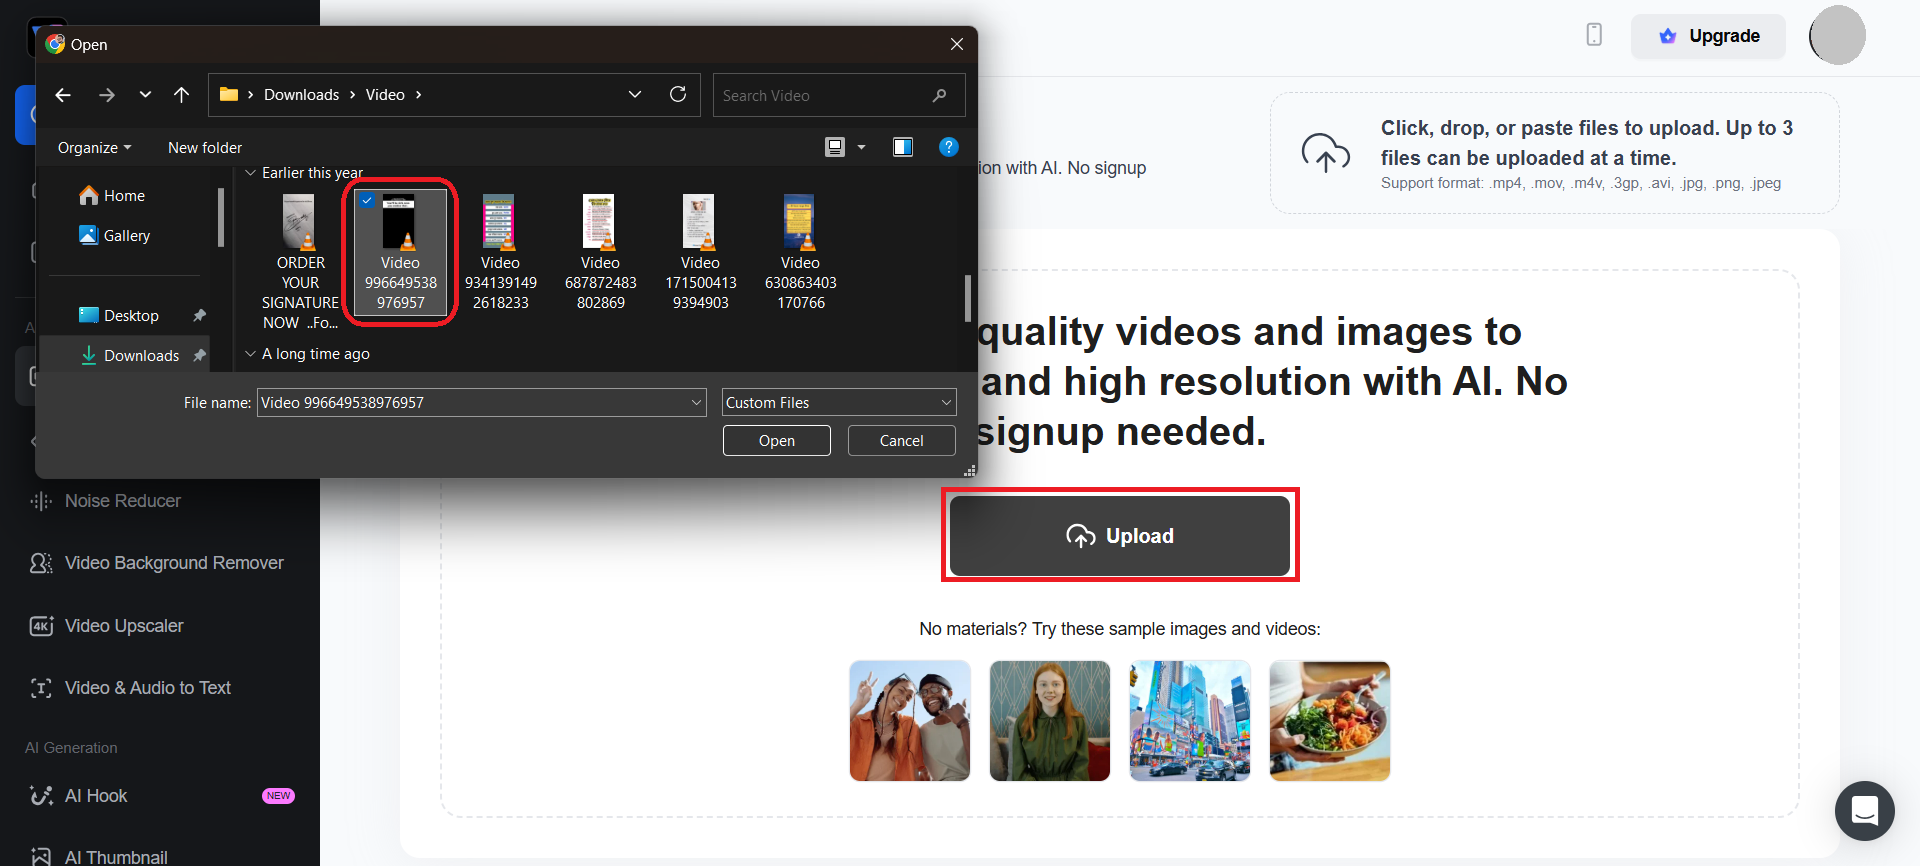Click the cloud upload icon in drop zone
This screenshot has height=866, width=1920.
point(1325,153)
